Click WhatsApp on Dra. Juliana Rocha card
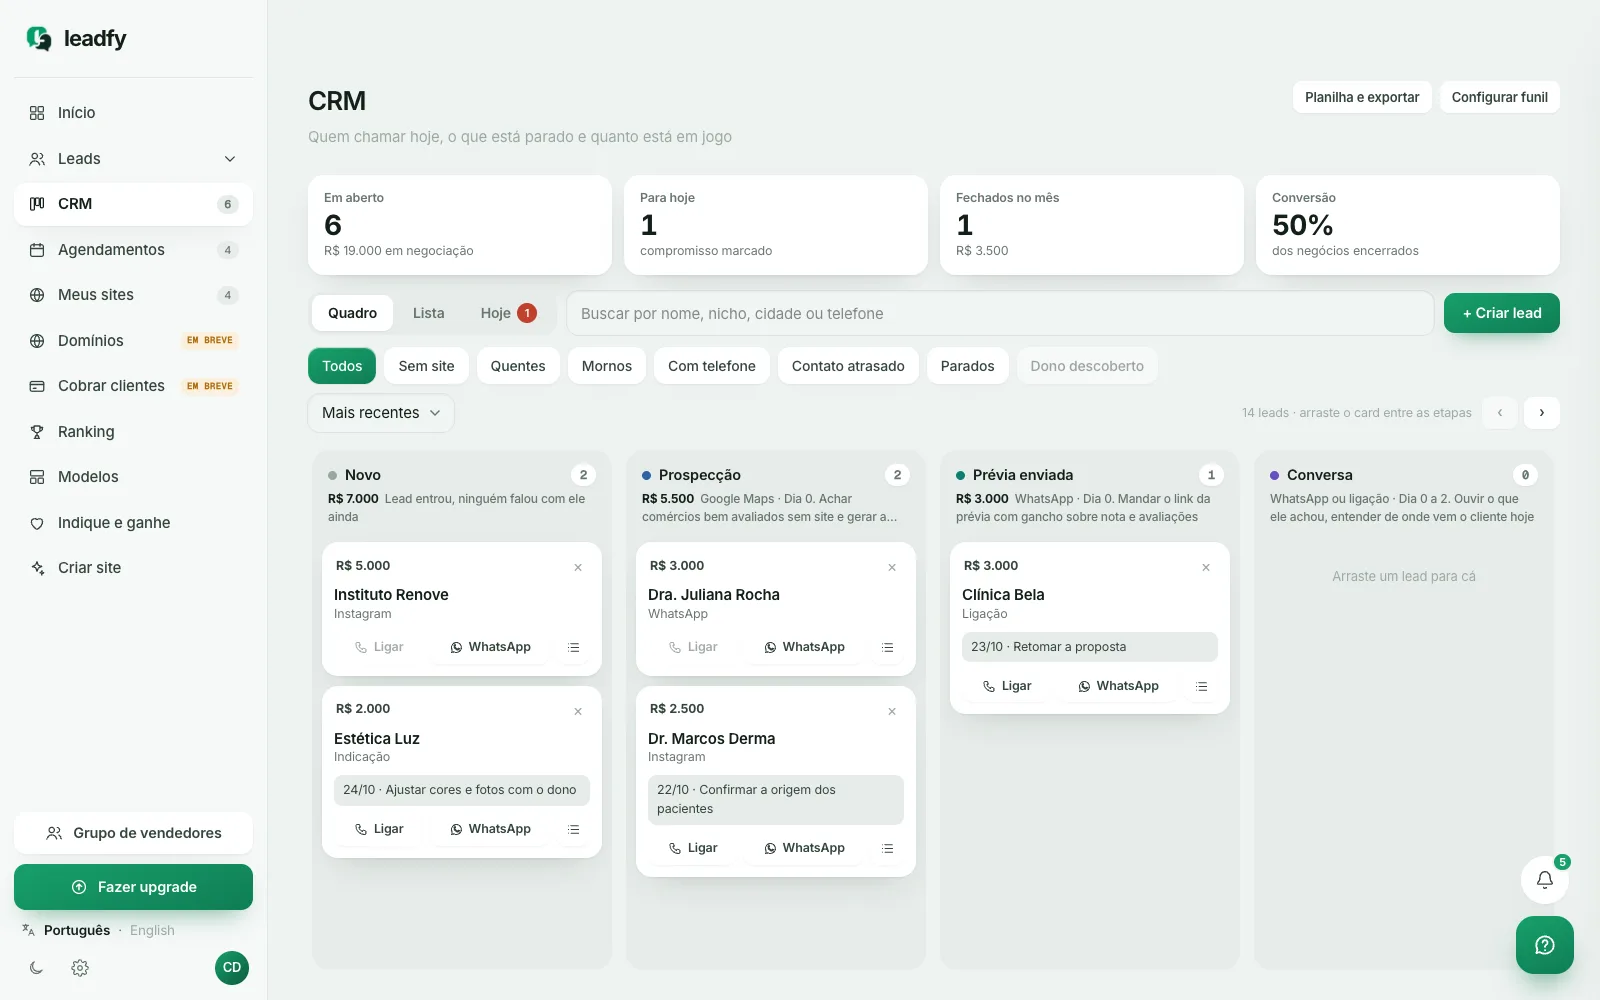The width and height of the screenshot is (1600, 1000). (x=804, y=647)
